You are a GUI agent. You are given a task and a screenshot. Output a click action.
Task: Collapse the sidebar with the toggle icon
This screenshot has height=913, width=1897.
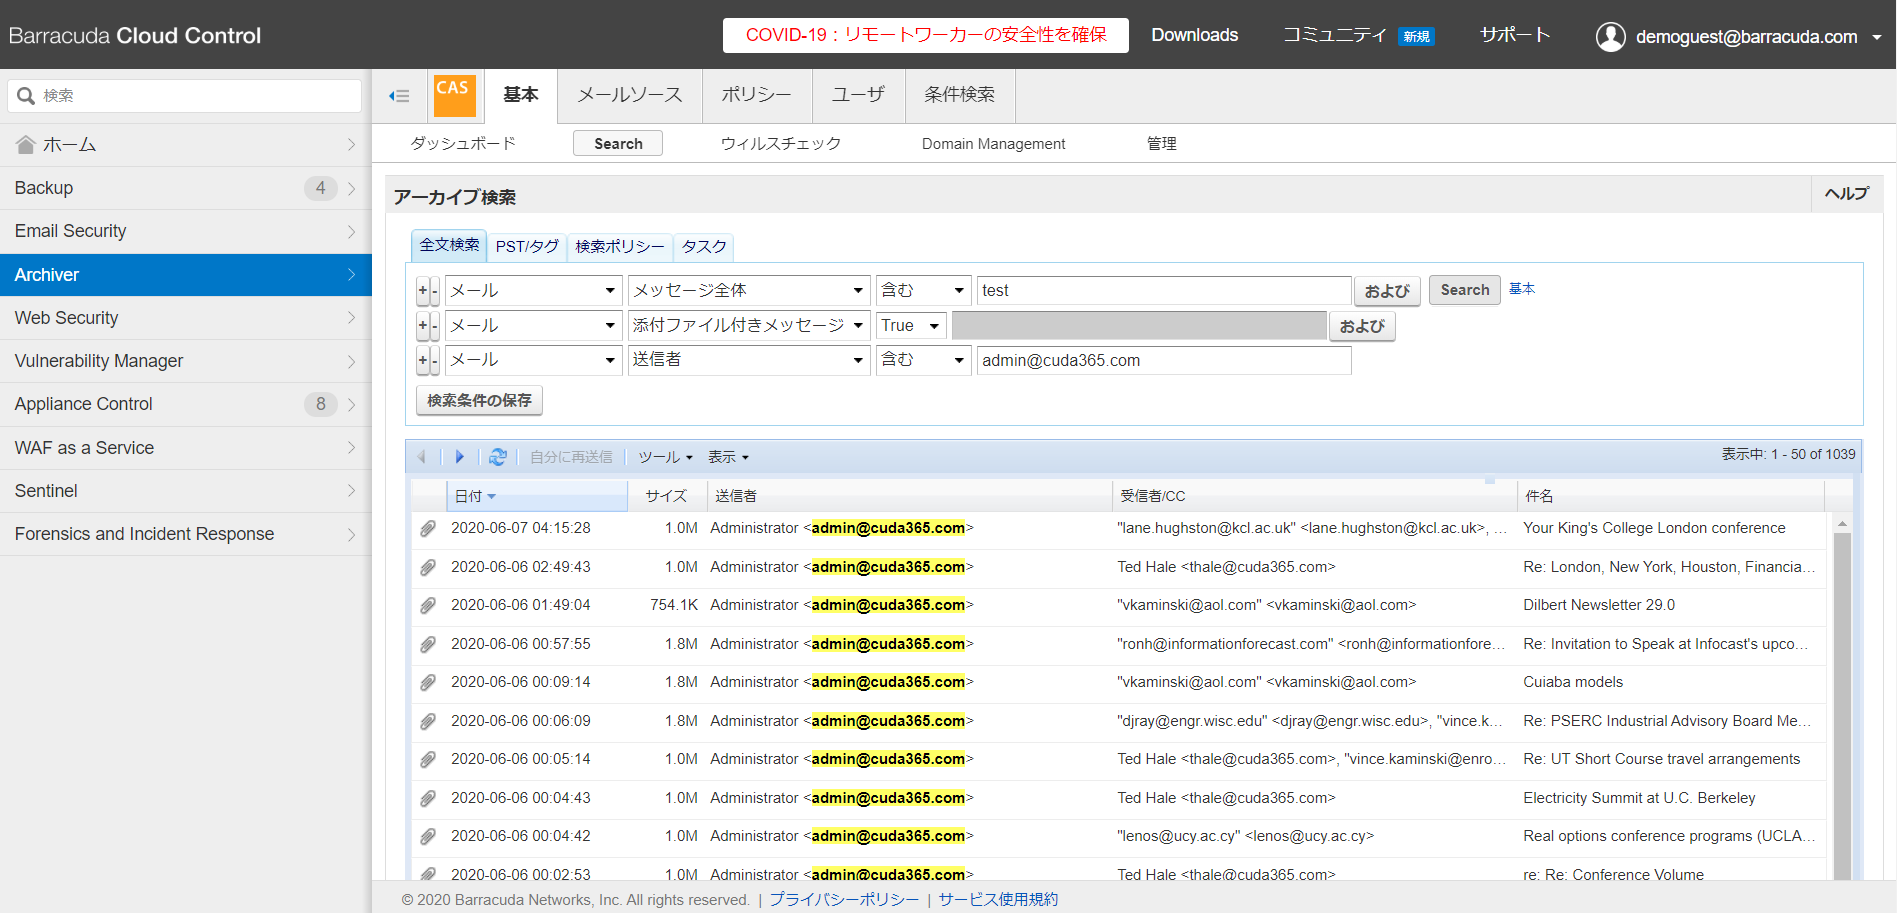click(399, 96)
